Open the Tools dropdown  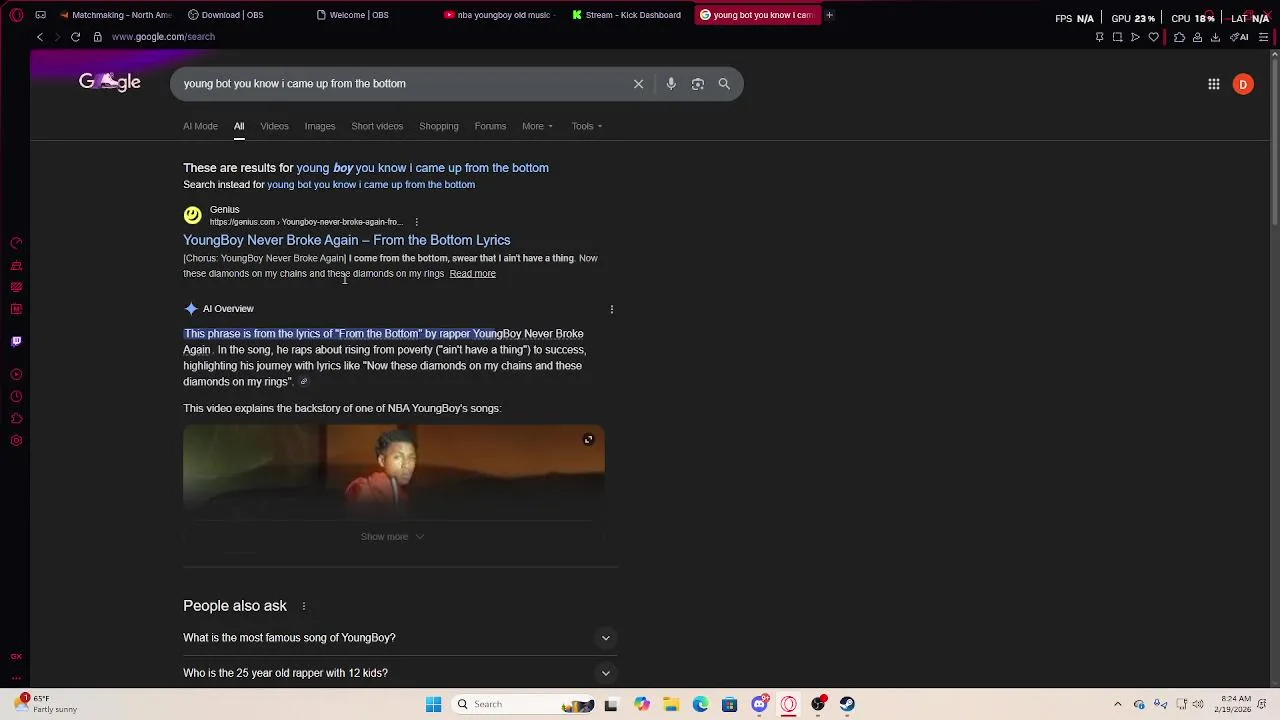[x=587, y=126]
